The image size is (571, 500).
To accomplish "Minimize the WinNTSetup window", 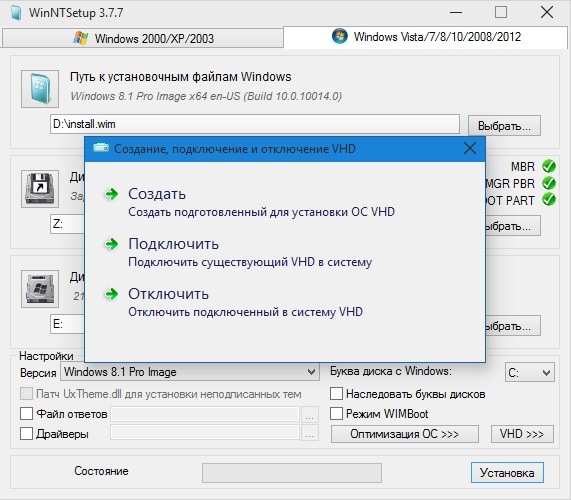I will click(456, 13).
